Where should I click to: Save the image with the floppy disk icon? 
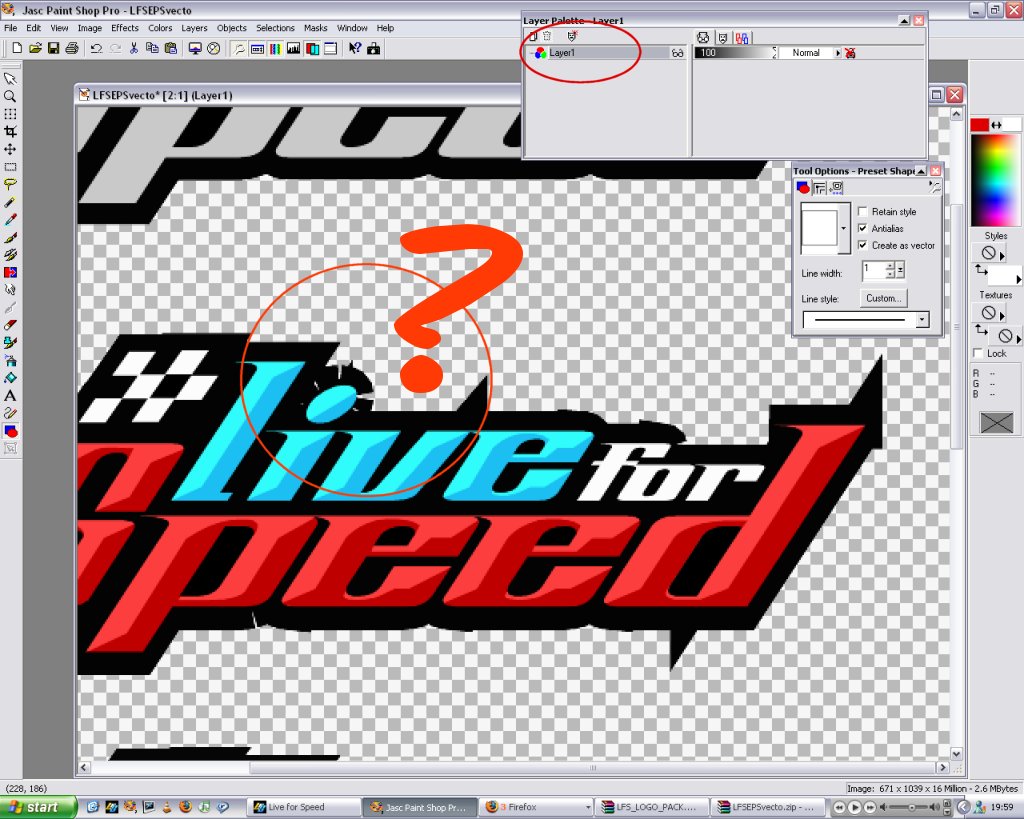pos(54,48)
